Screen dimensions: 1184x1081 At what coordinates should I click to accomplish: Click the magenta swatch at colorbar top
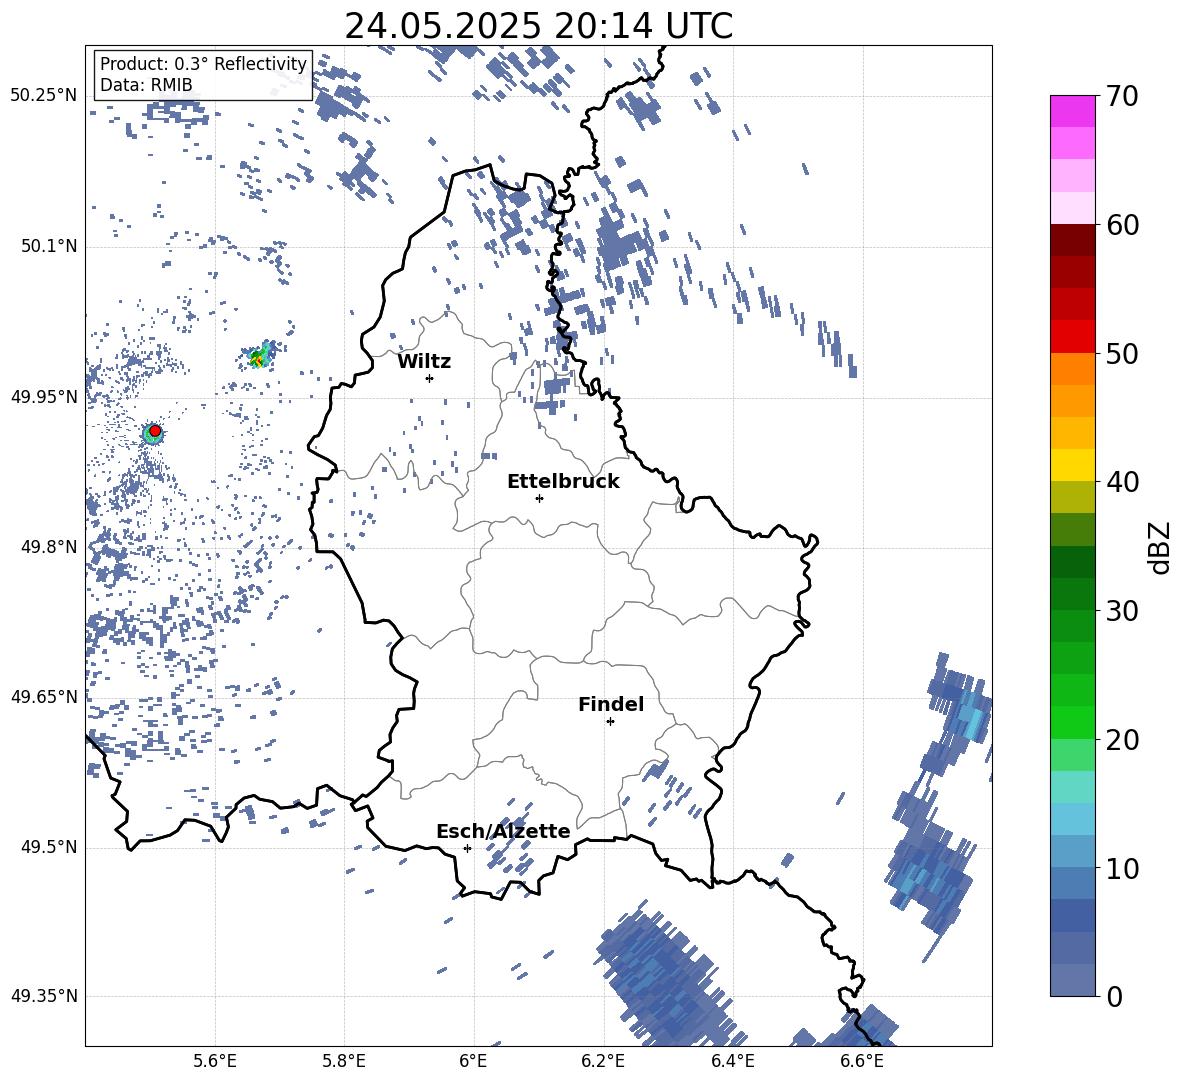(1072, 111)
